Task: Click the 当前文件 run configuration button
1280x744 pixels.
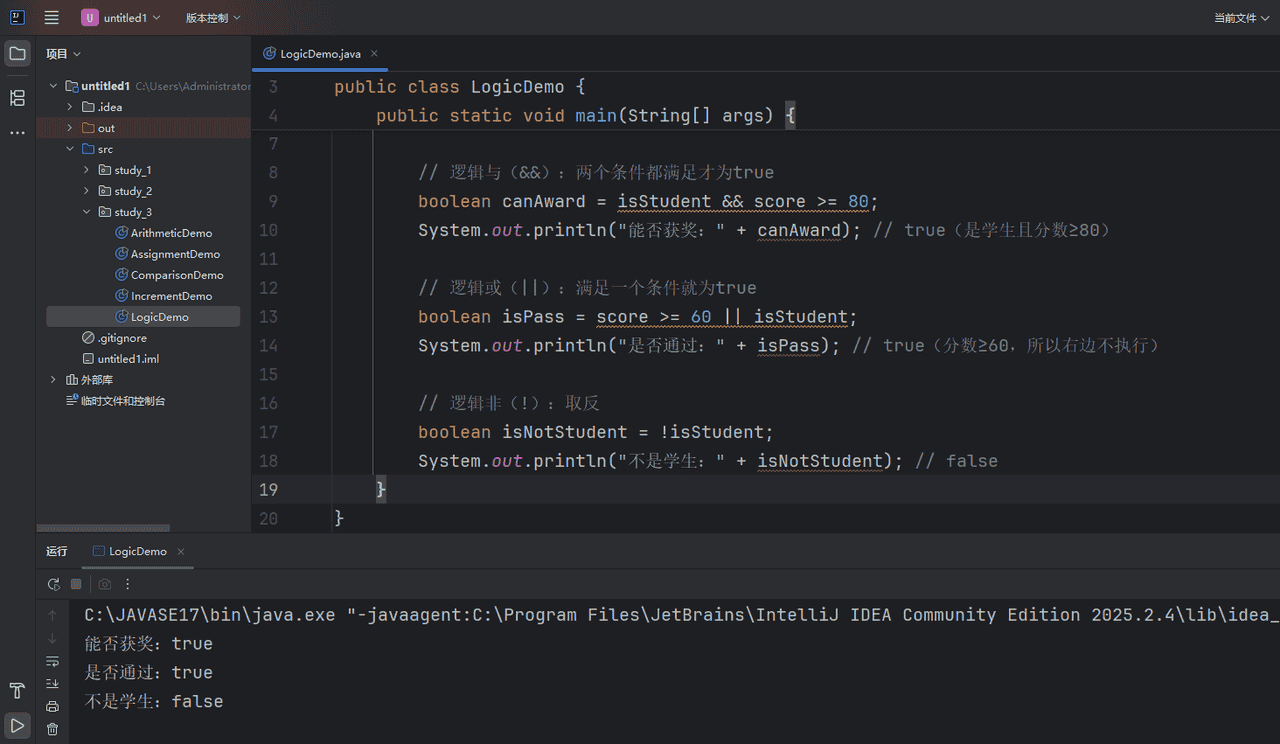Action: (x=1241, y=18)
